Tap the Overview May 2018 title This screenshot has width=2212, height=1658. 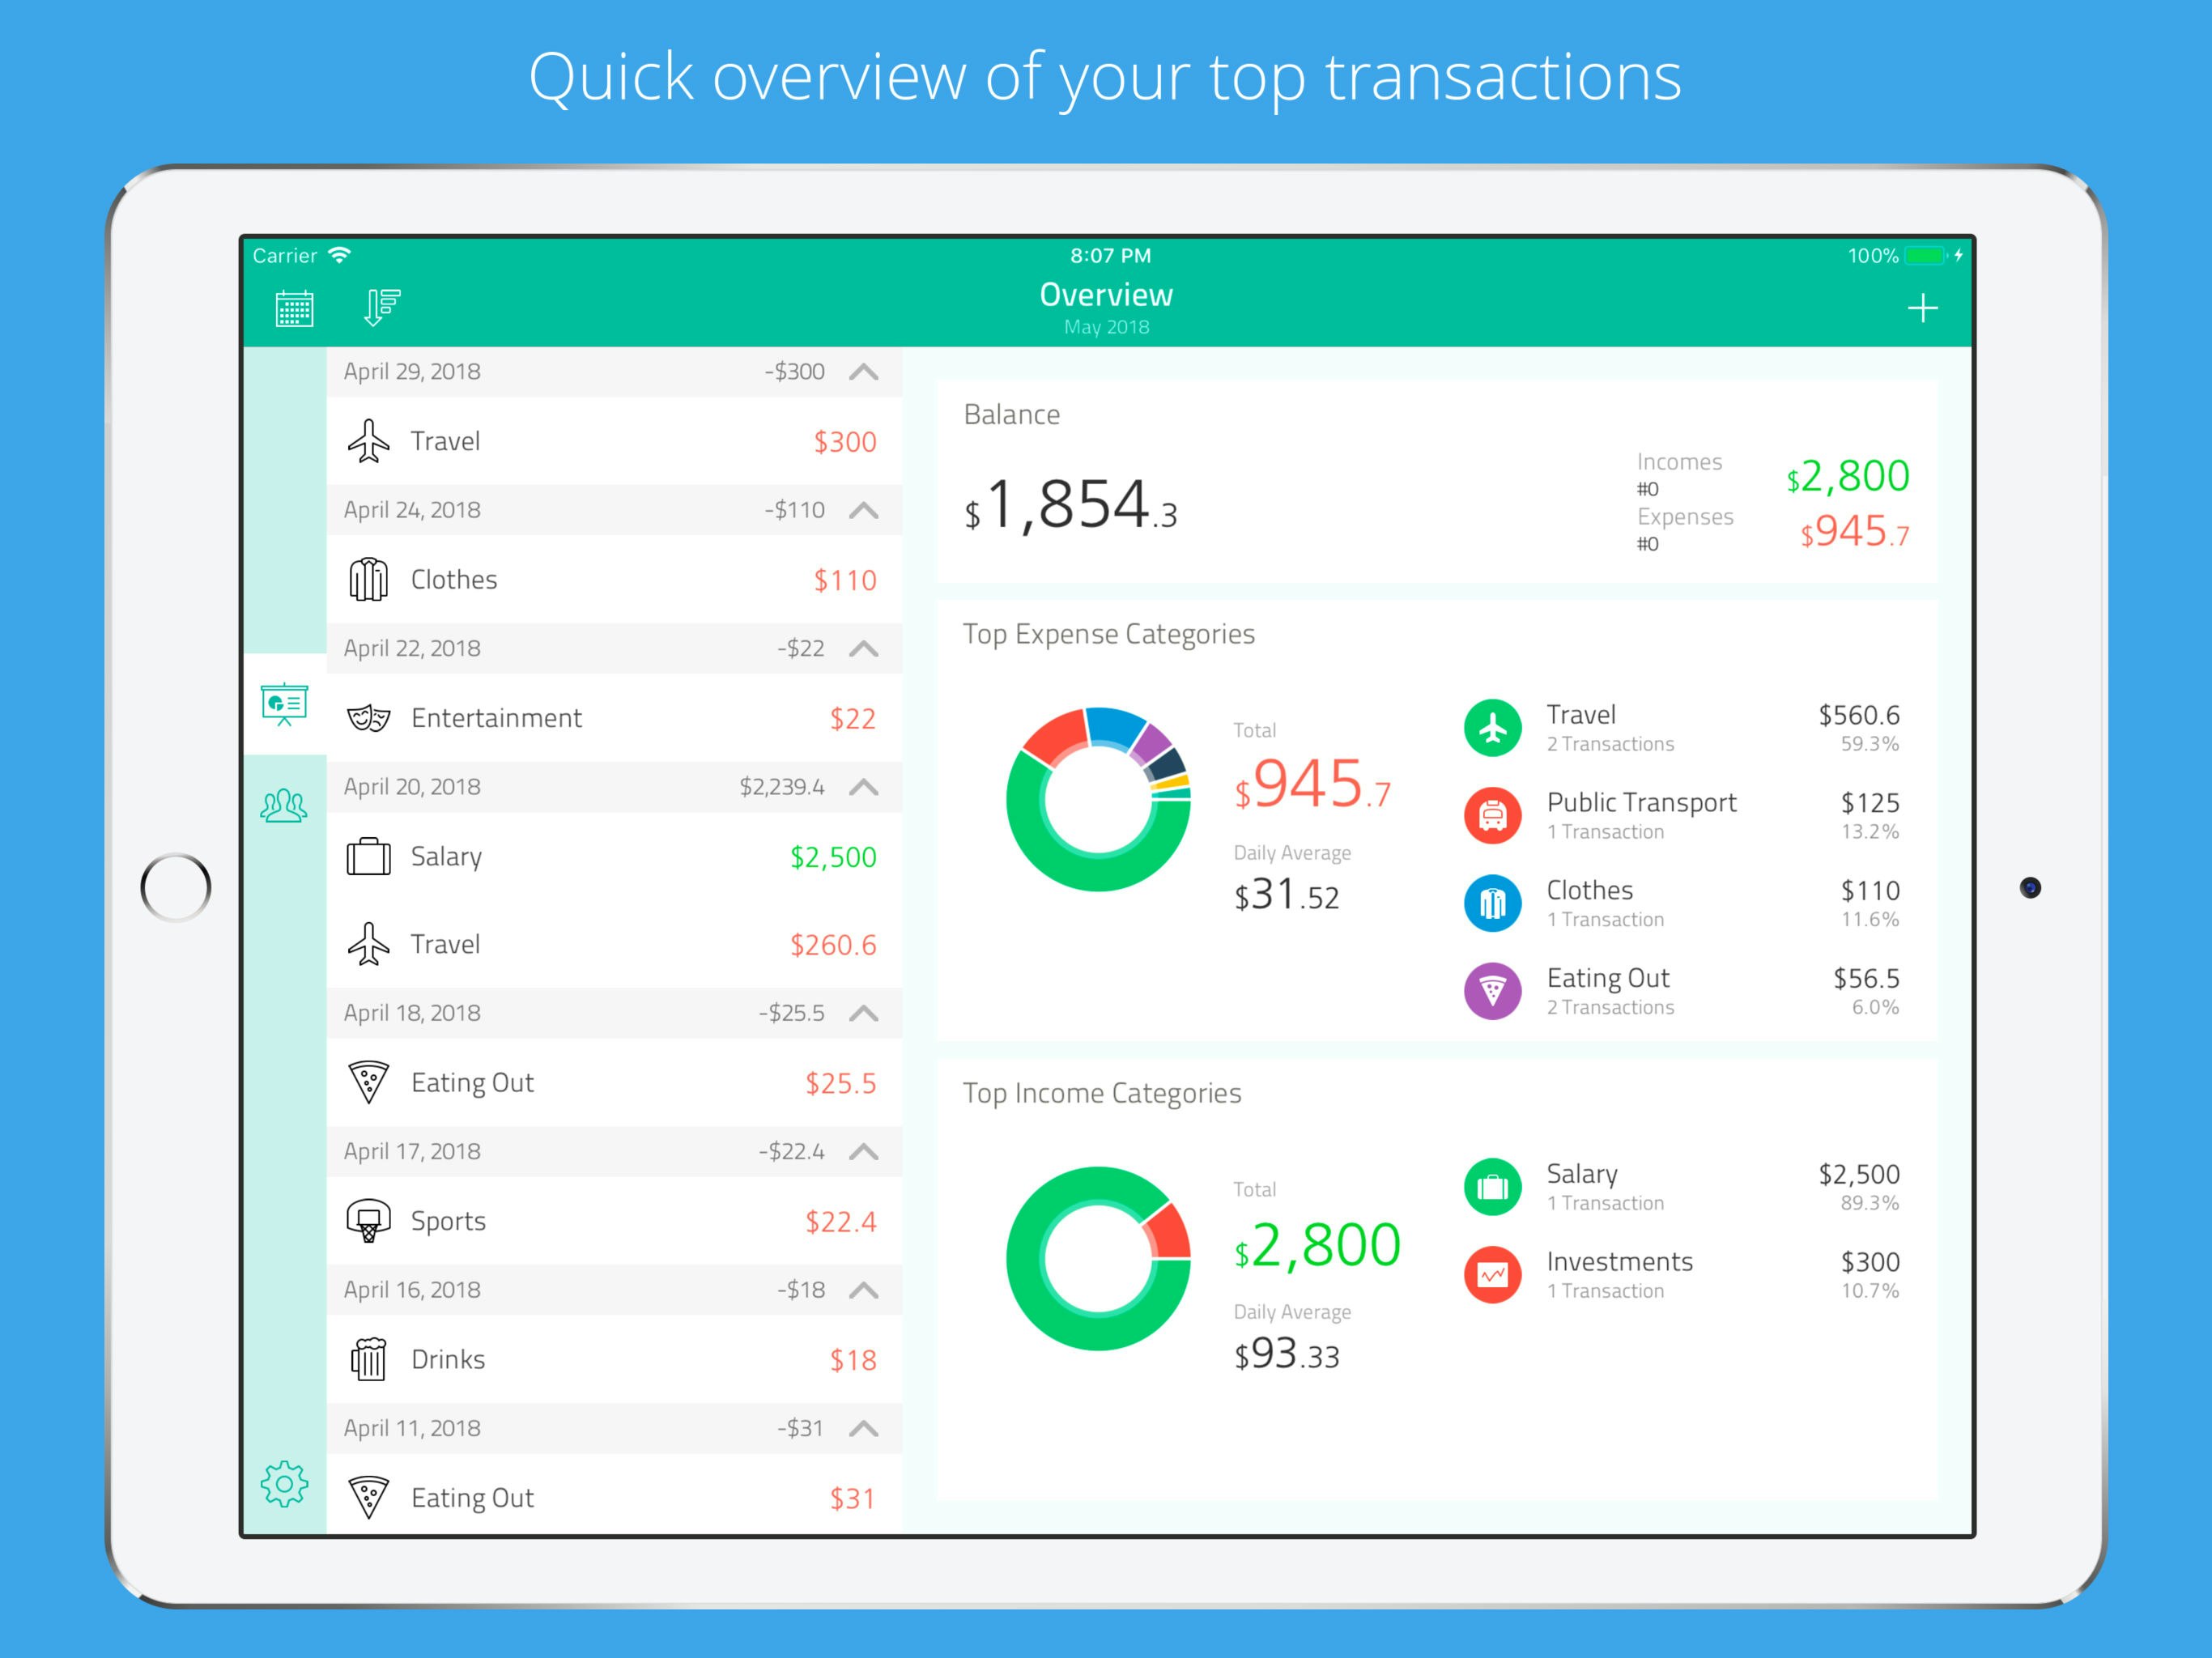1105,307
